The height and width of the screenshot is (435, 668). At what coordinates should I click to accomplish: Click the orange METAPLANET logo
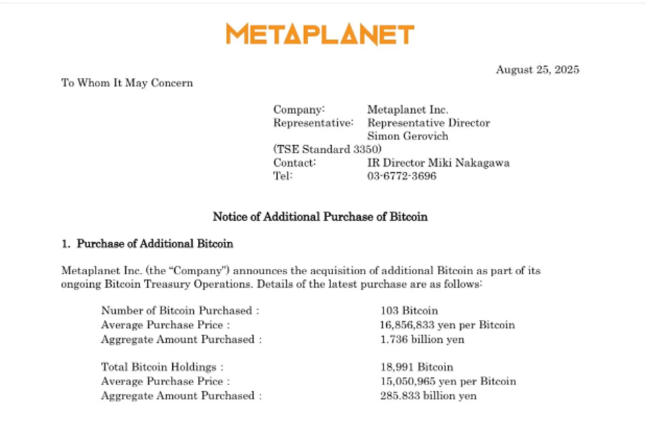(x=319, y=35)
